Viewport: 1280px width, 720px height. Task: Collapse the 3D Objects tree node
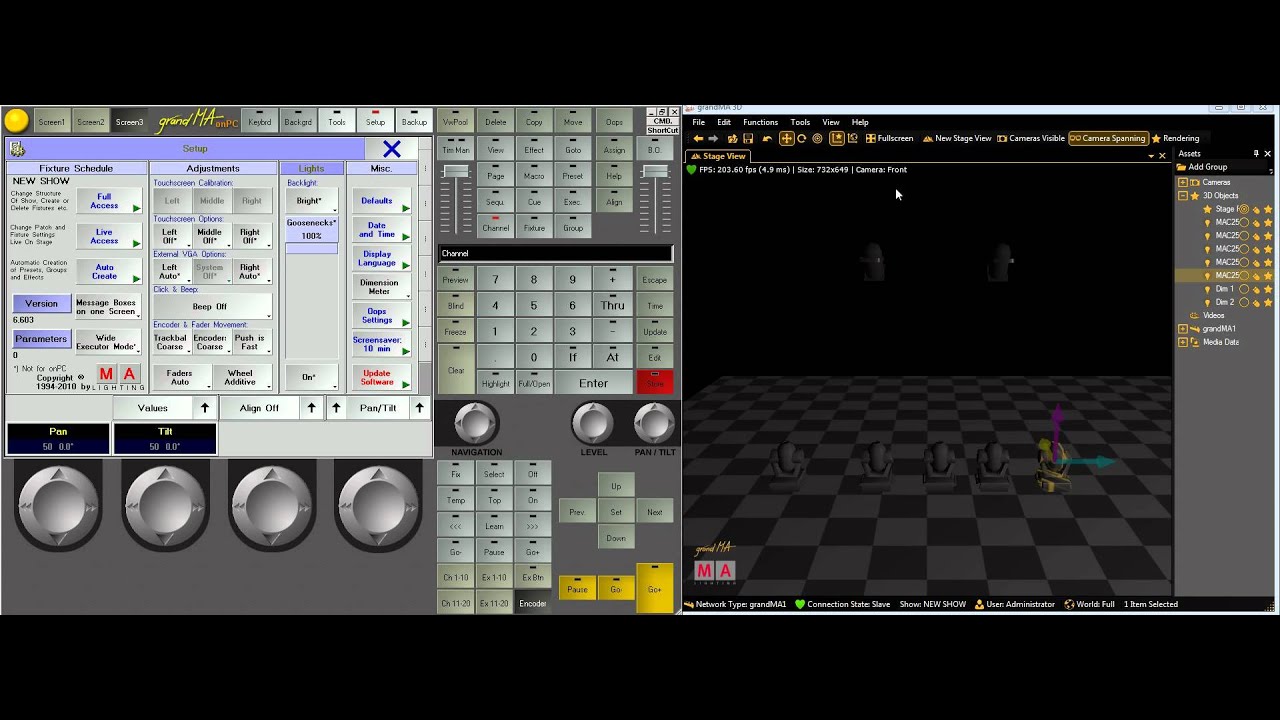(x=1183, y=196)
